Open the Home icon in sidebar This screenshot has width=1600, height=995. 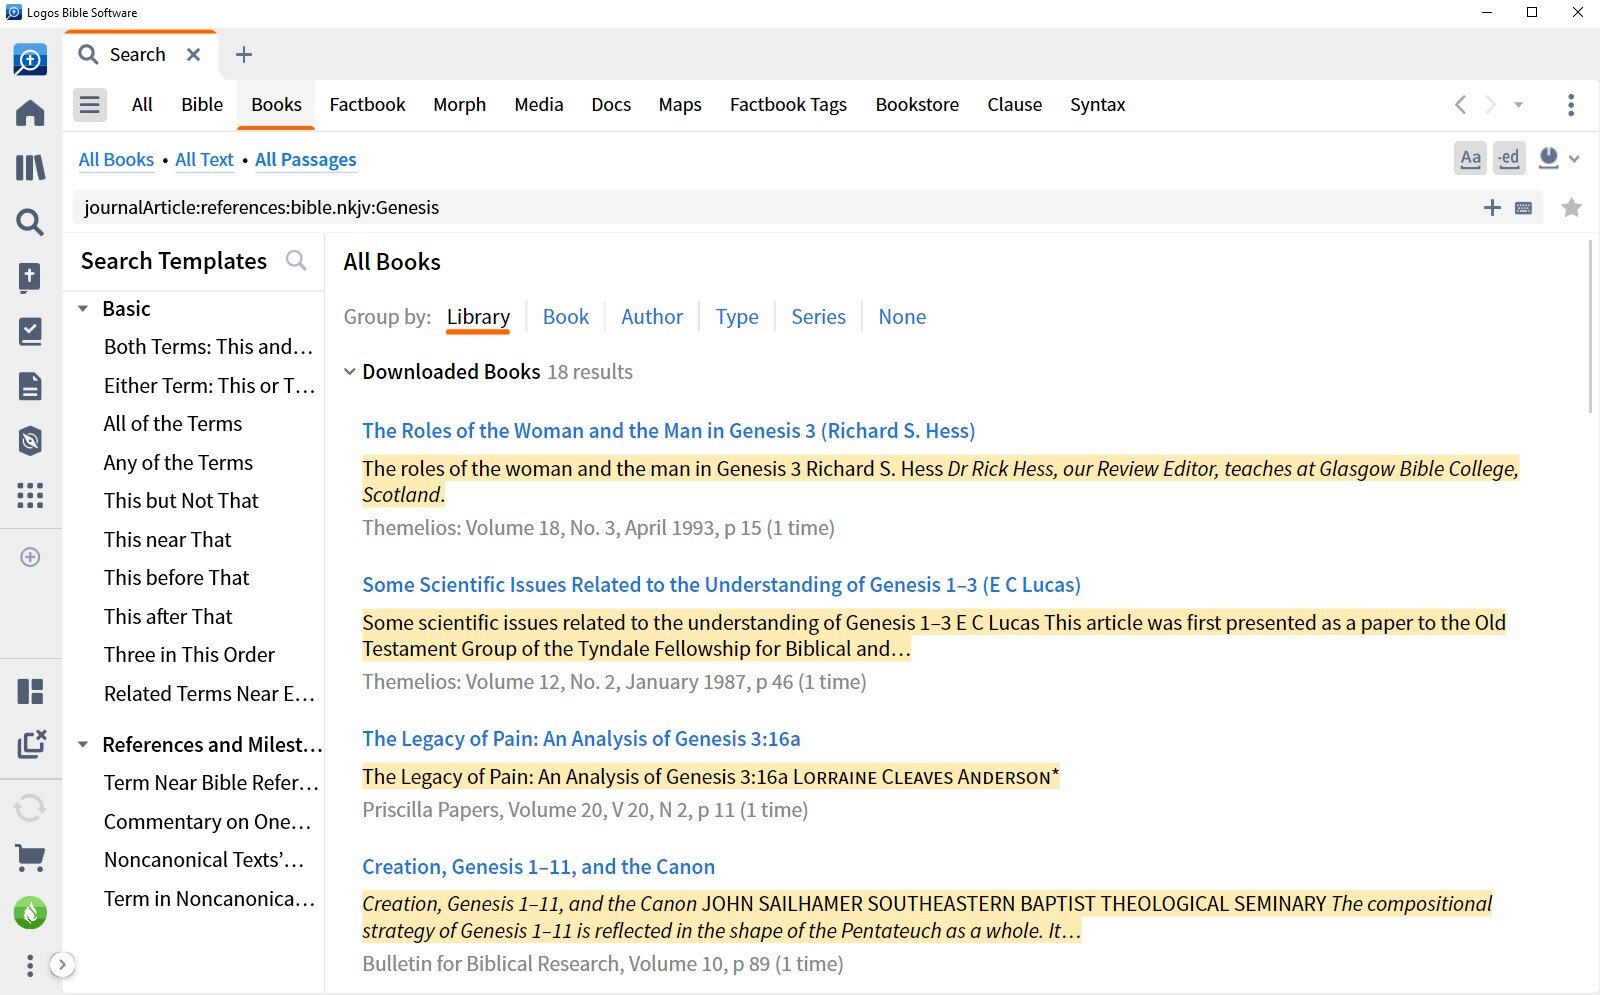[30, 113]
